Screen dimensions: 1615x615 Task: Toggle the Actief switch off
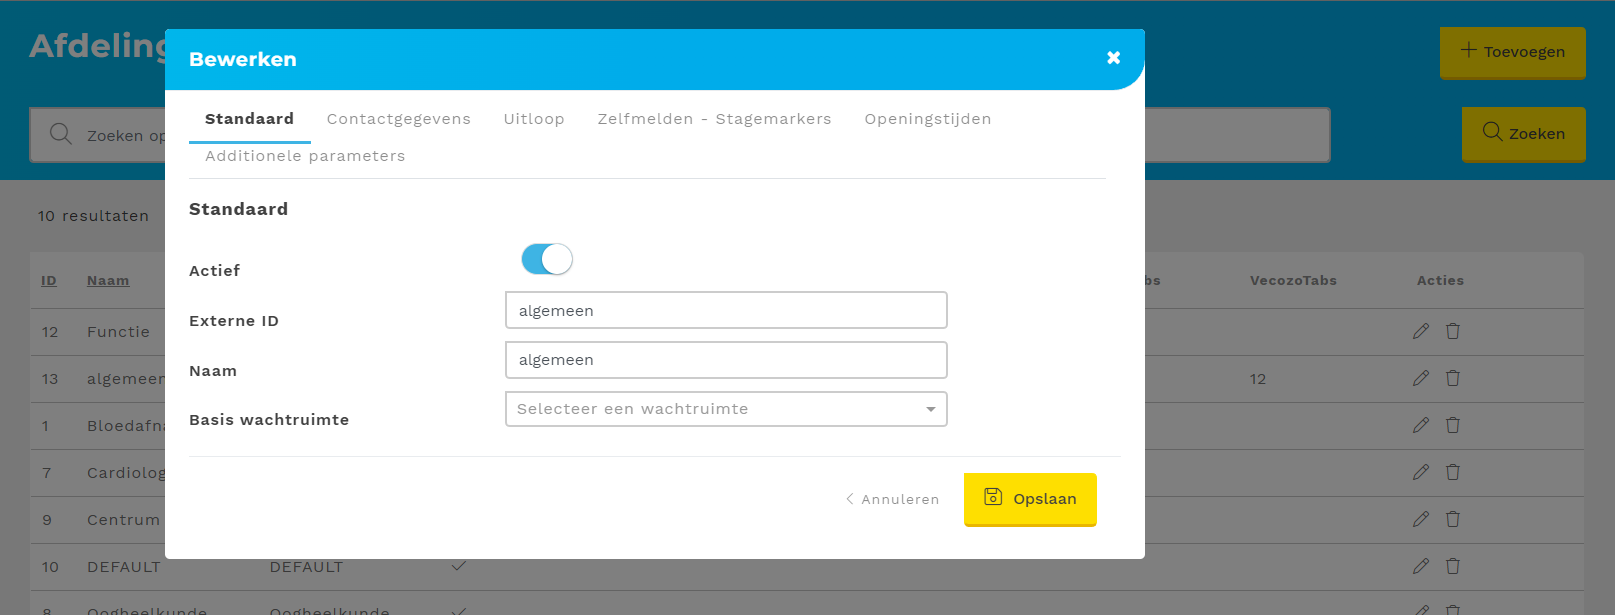(547, 259)
